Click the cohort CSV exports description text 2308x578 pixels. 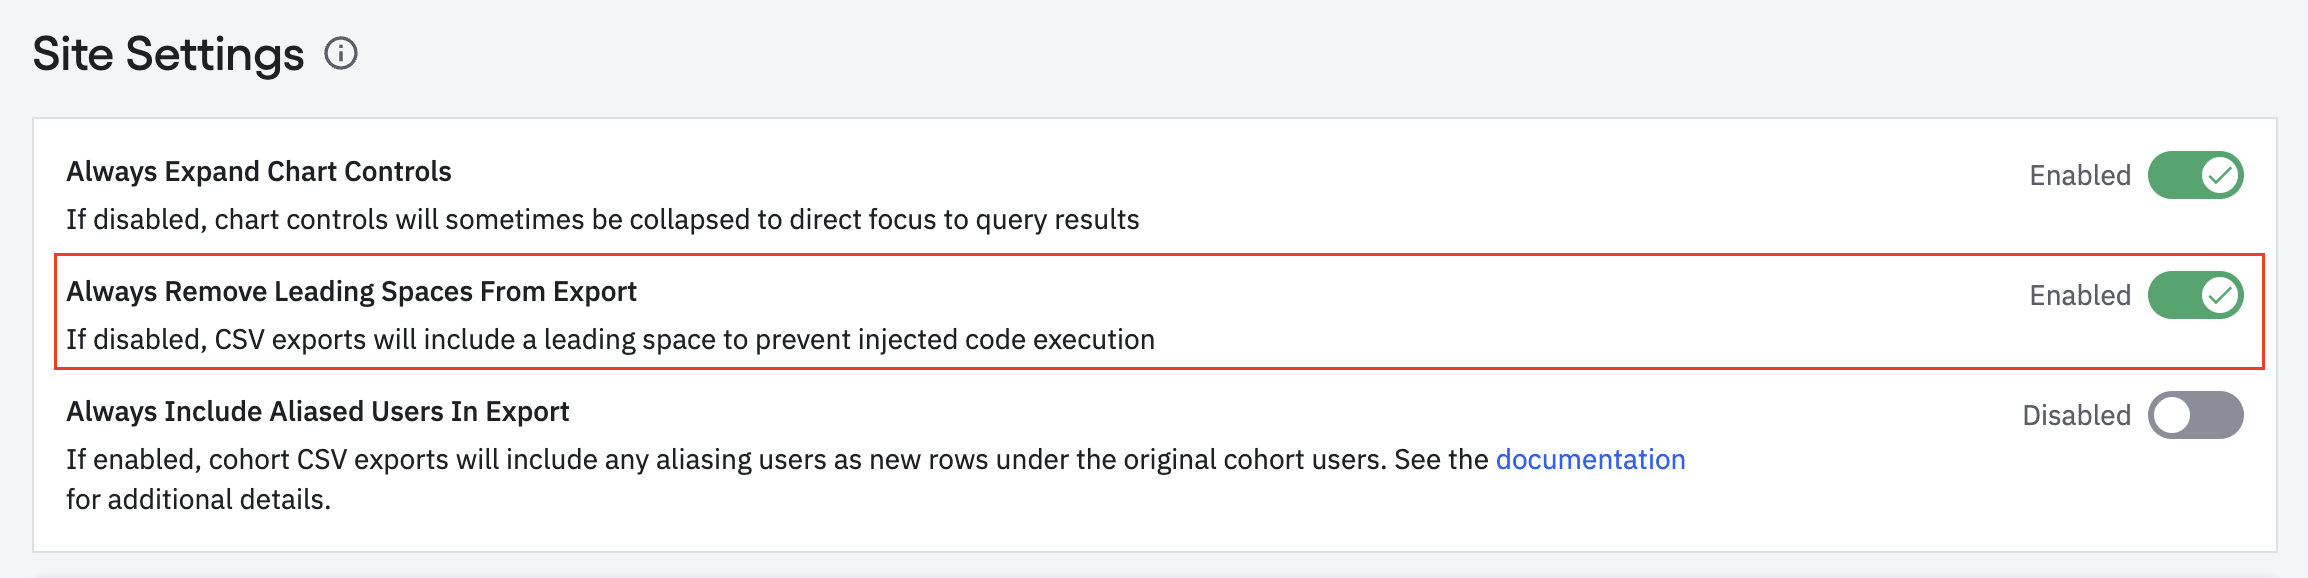[700, 460]
